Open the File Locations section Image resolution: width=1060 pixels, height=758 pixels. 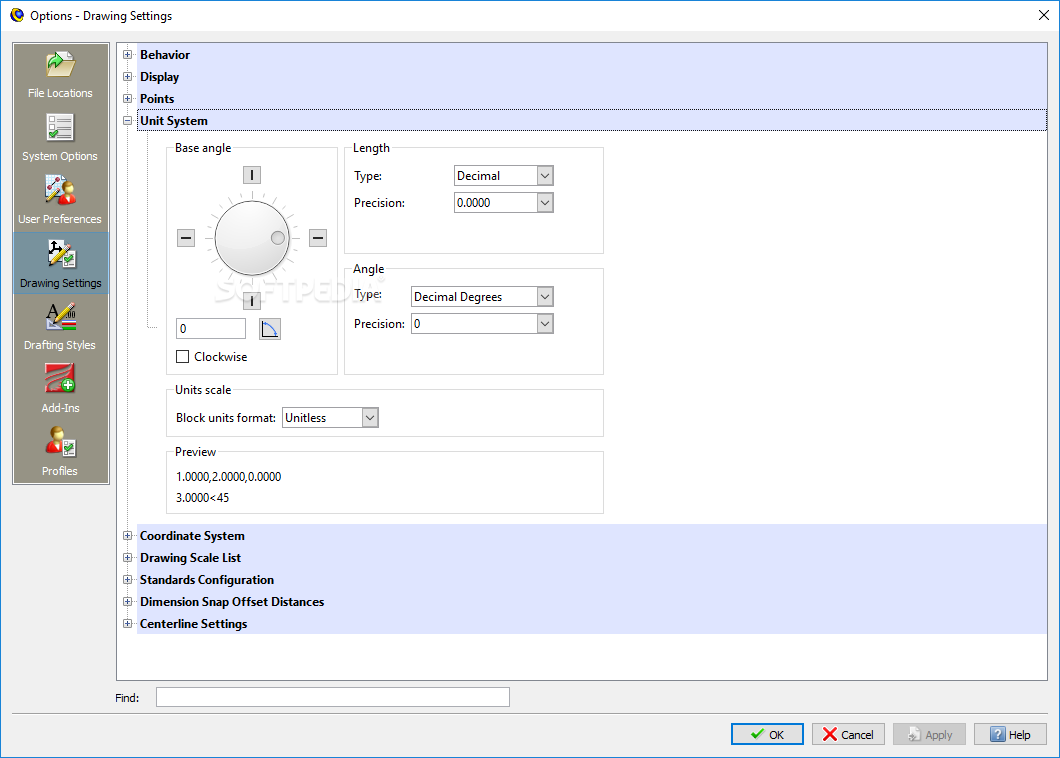pos(60,75)
